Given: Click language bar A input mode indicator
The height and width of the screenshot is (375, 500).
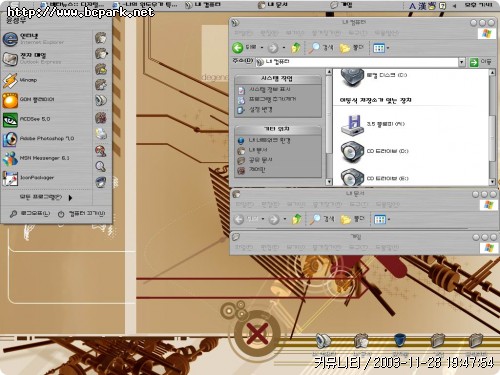Looking at the screenshot, I should (x=413, y=6).
